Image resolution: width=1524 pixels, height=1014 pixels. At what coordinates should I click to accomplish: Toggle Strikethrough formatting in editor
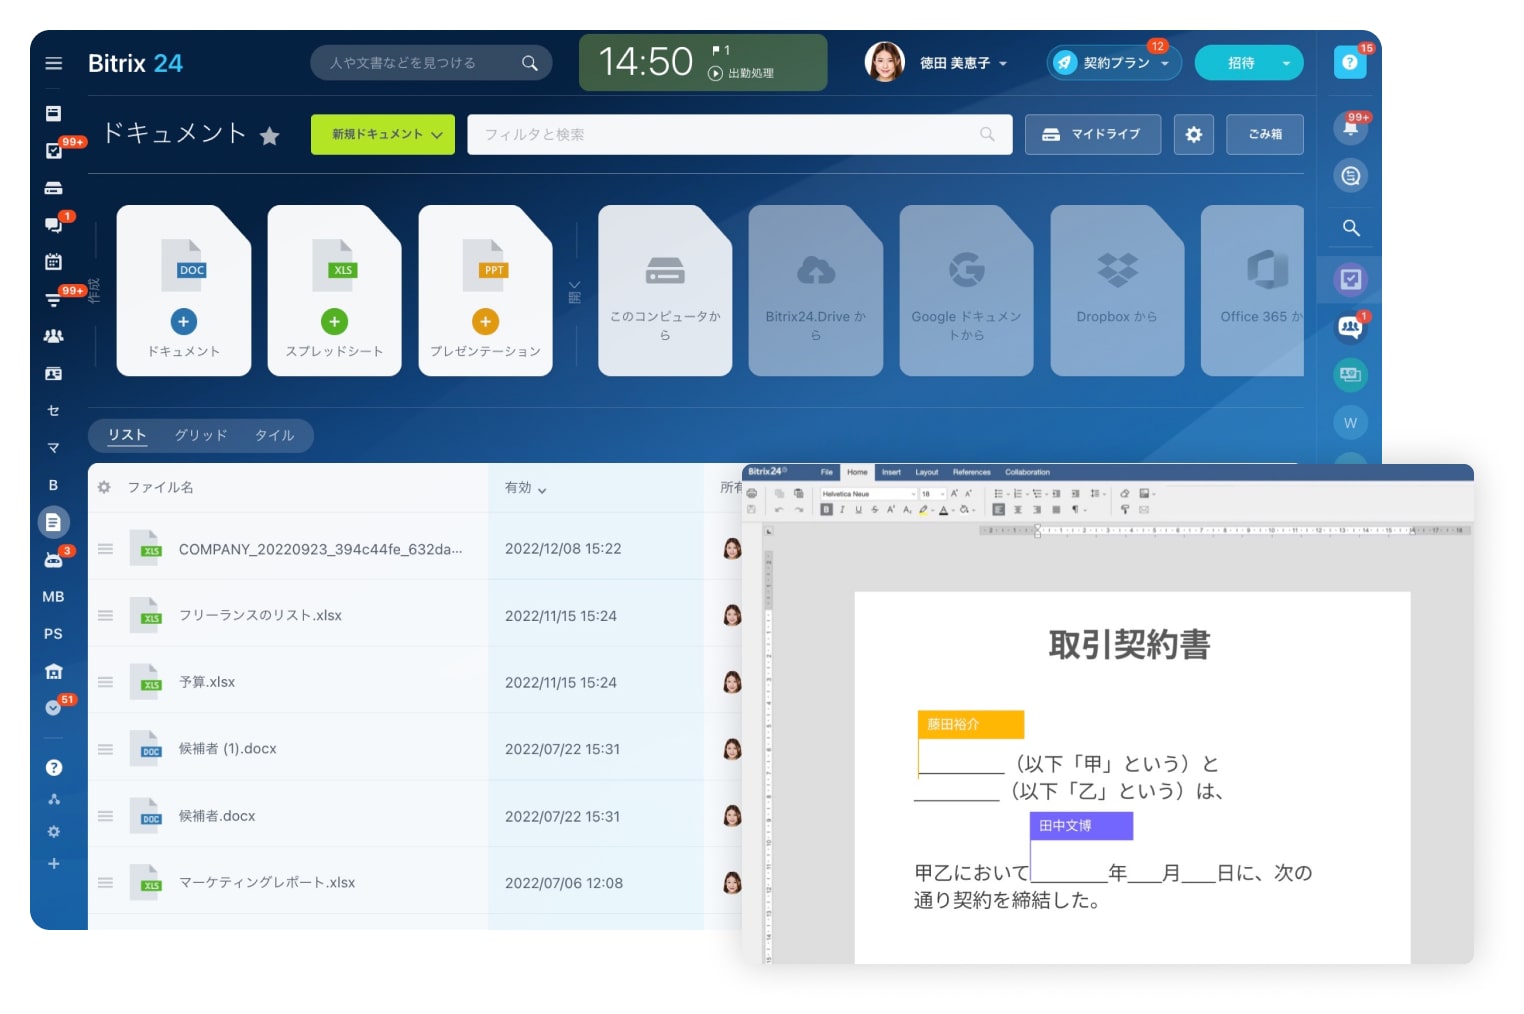[875, 510]
